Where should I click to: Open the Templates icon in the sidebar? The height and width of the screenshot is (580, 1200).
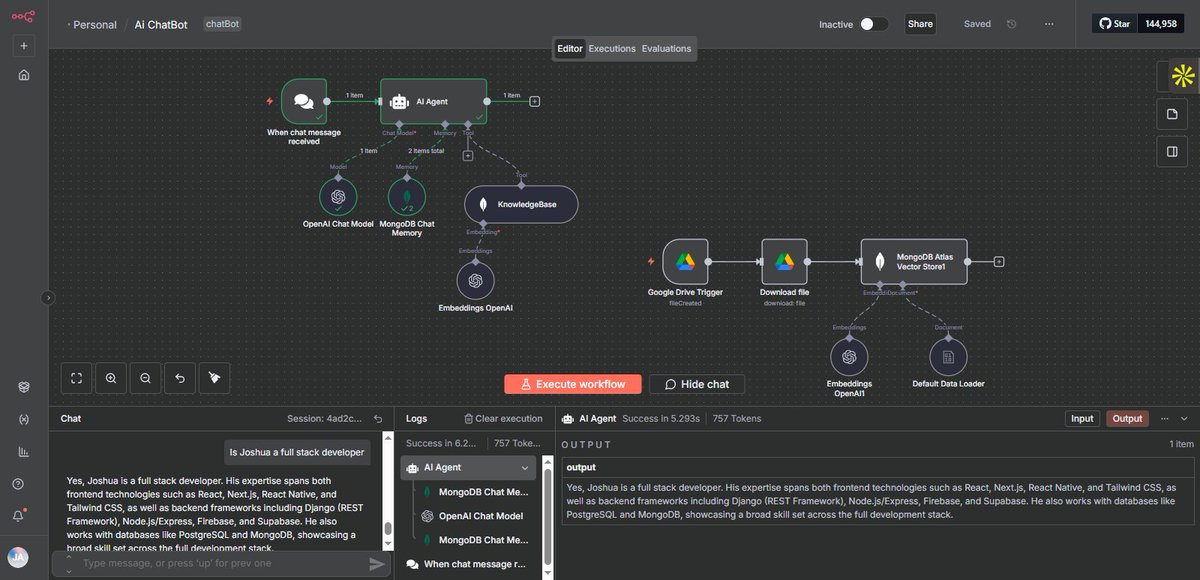(x=23, y=388)
